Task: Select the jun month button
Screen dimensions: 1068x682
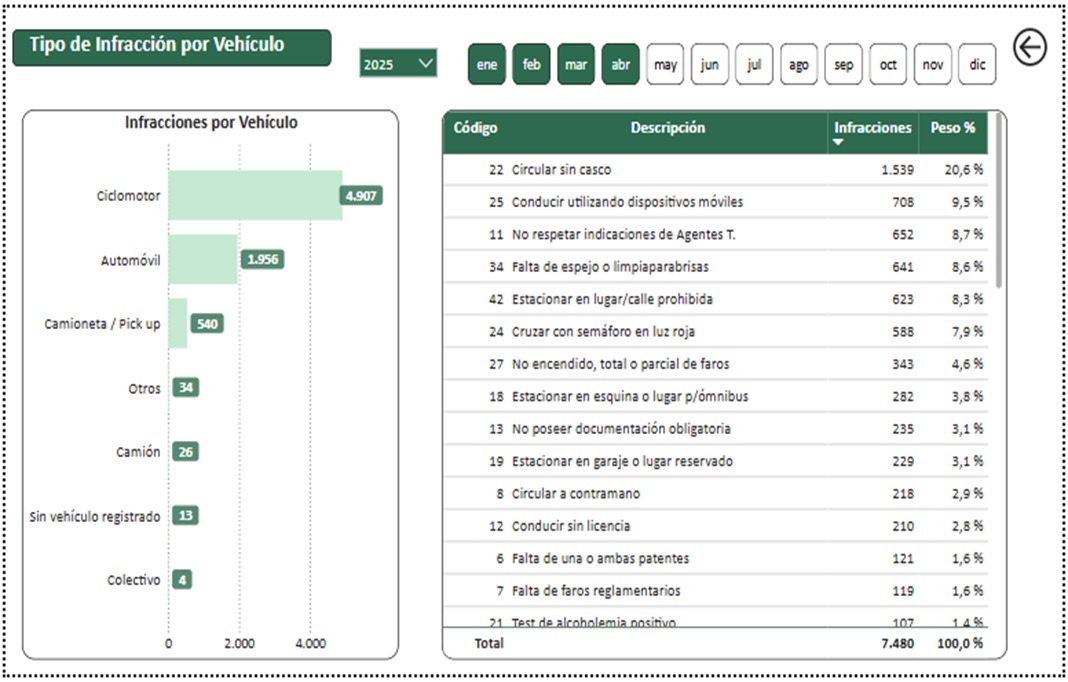Action: click(709, 65)
